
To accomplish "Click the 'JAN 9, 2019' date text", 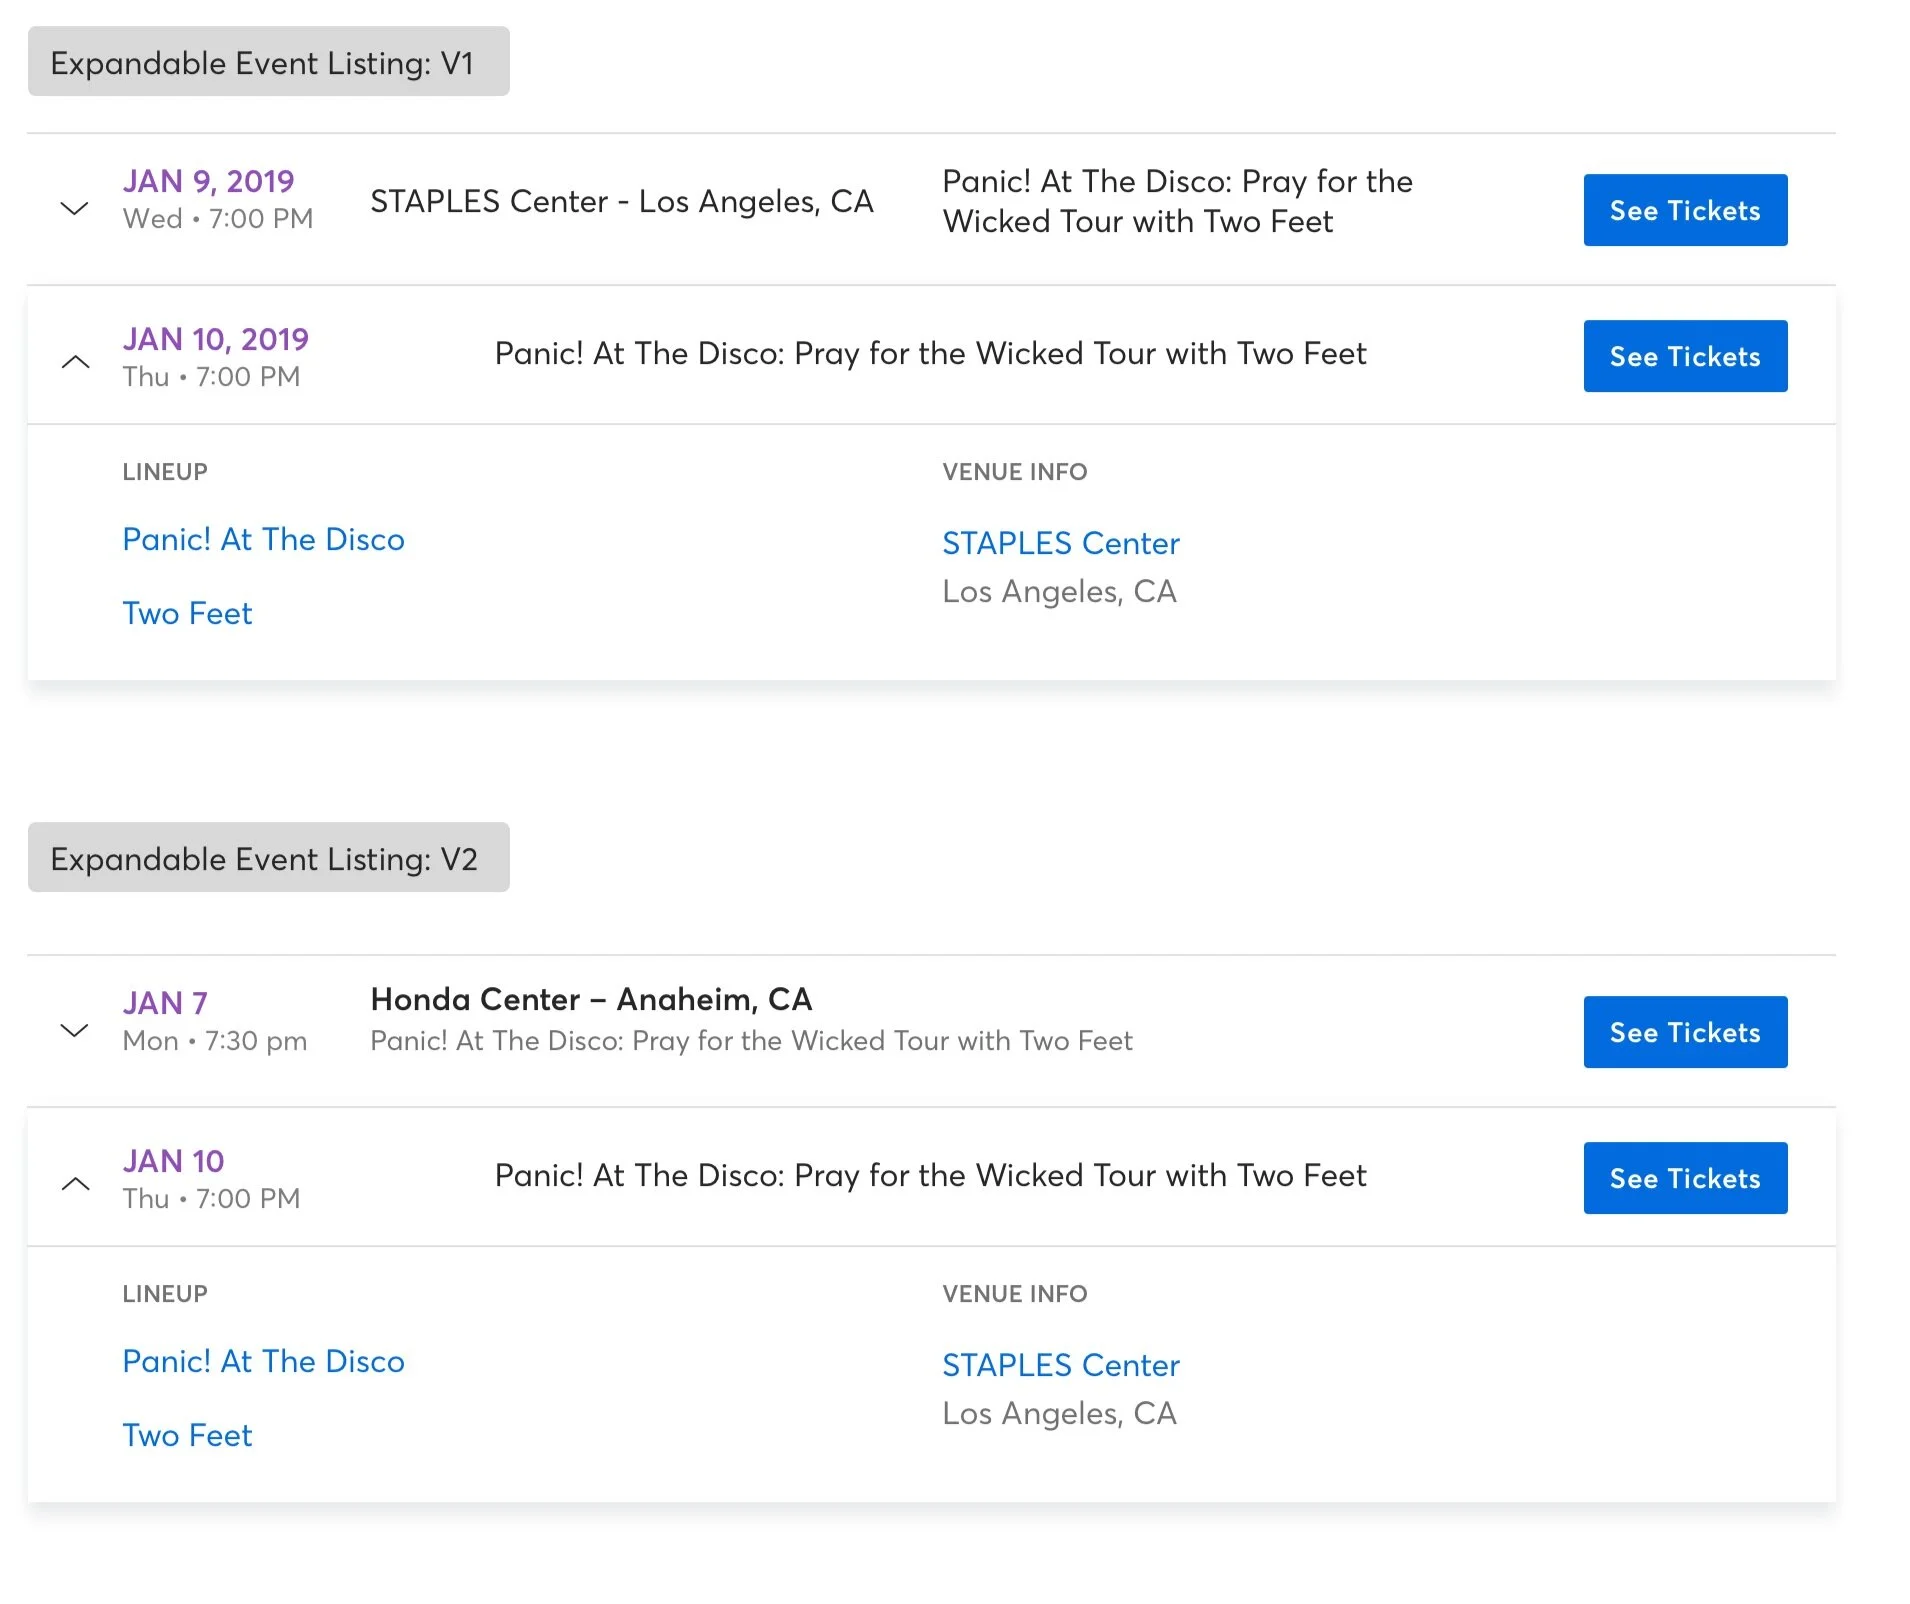I will [208, 181].
